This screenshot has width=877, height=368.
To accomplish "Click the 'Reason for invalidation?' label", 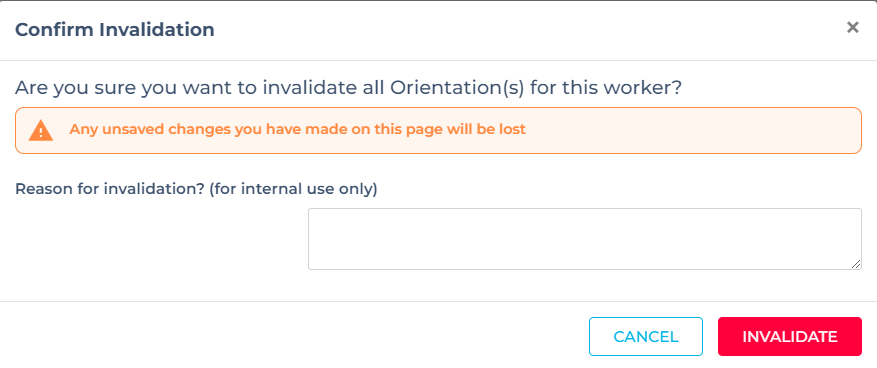I will pyautogui.click(x=110, y=189).
